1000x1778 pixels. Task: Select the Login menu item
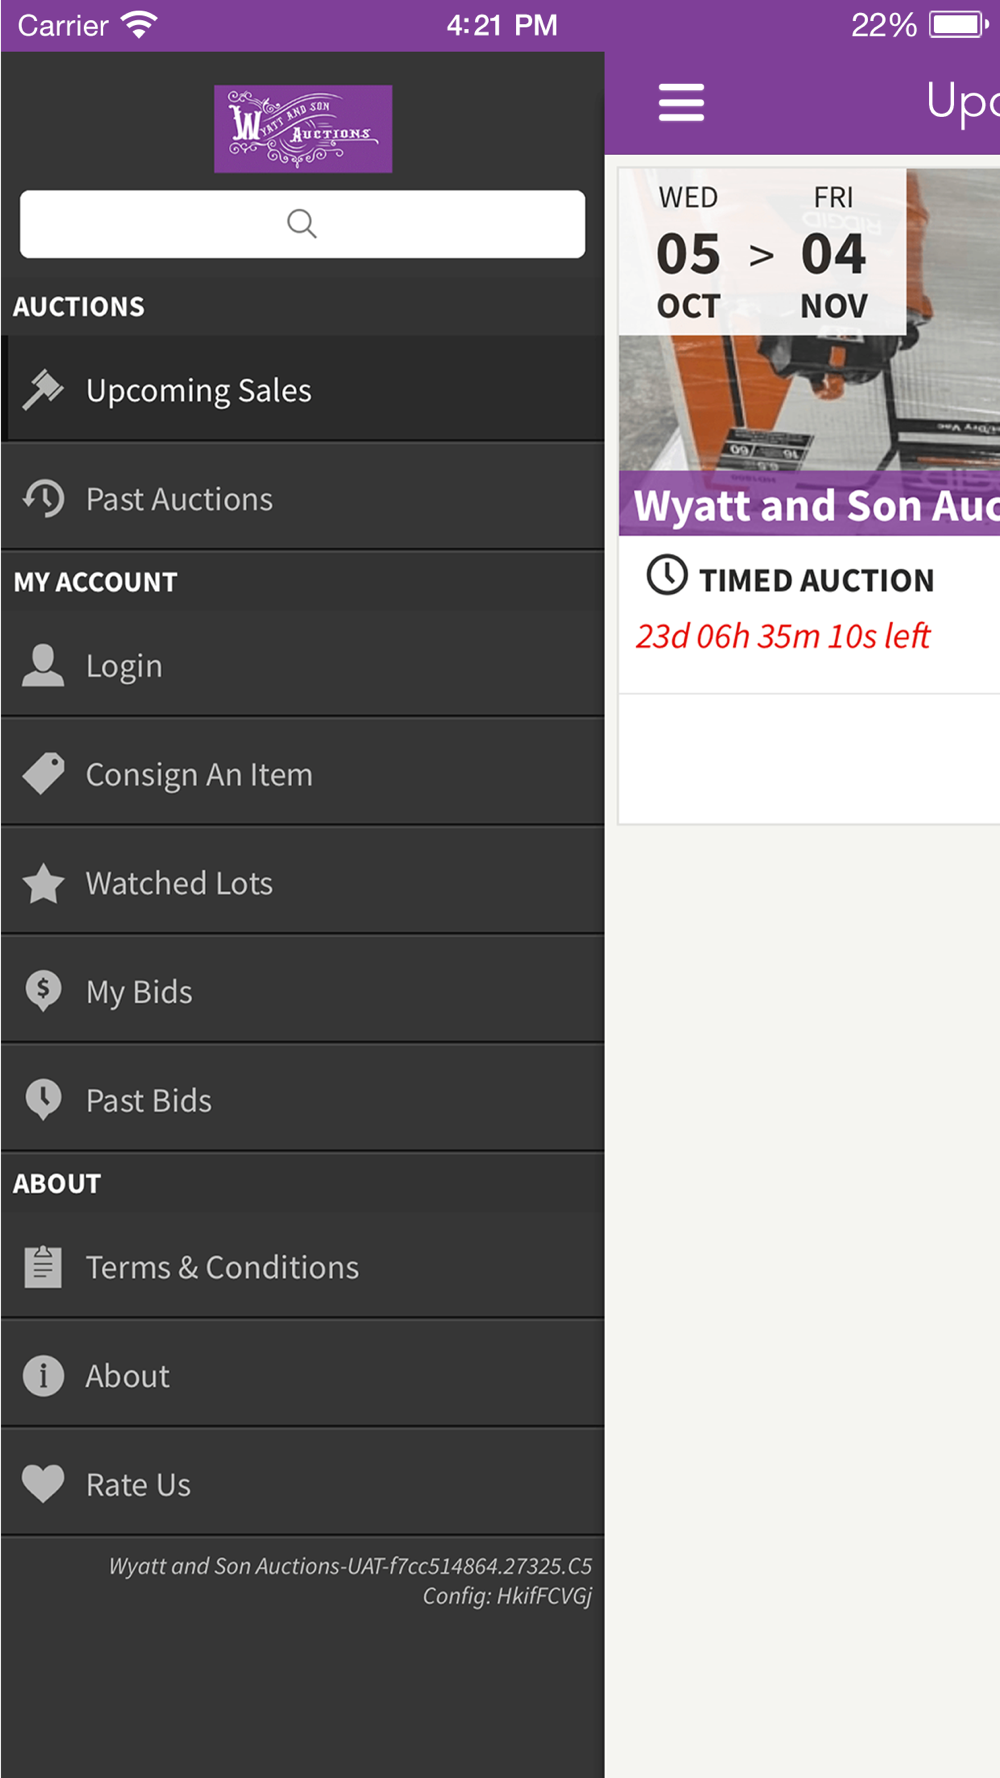click(x=124, y=666)
